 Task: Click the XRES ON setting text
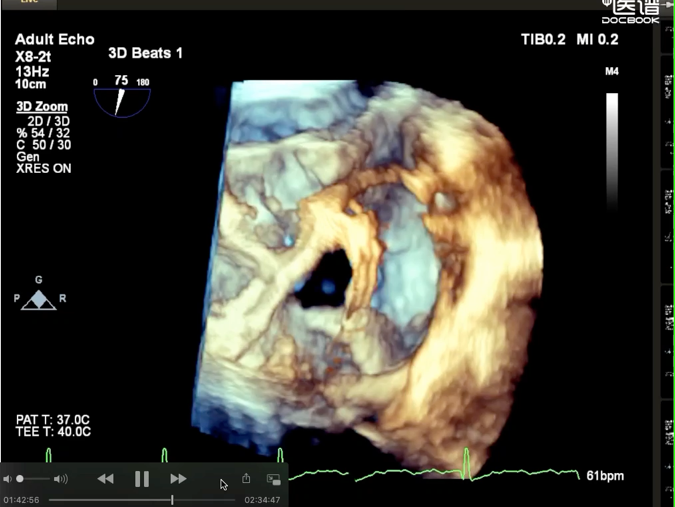tap(43, 169)
